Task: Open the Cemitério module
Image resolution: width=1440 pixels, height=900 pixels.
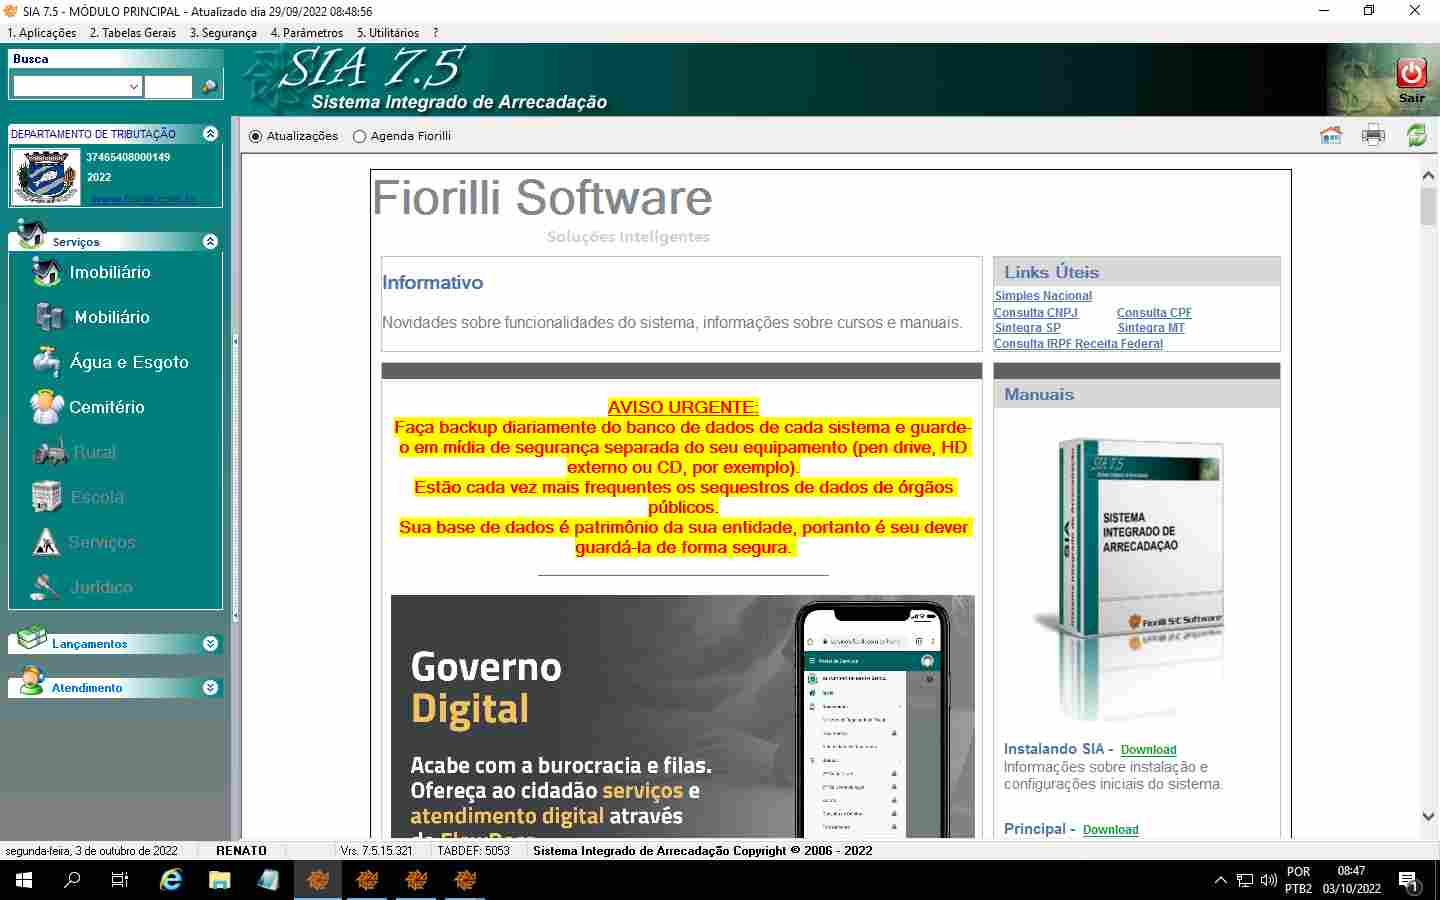Action: click(x=106, y=407)
